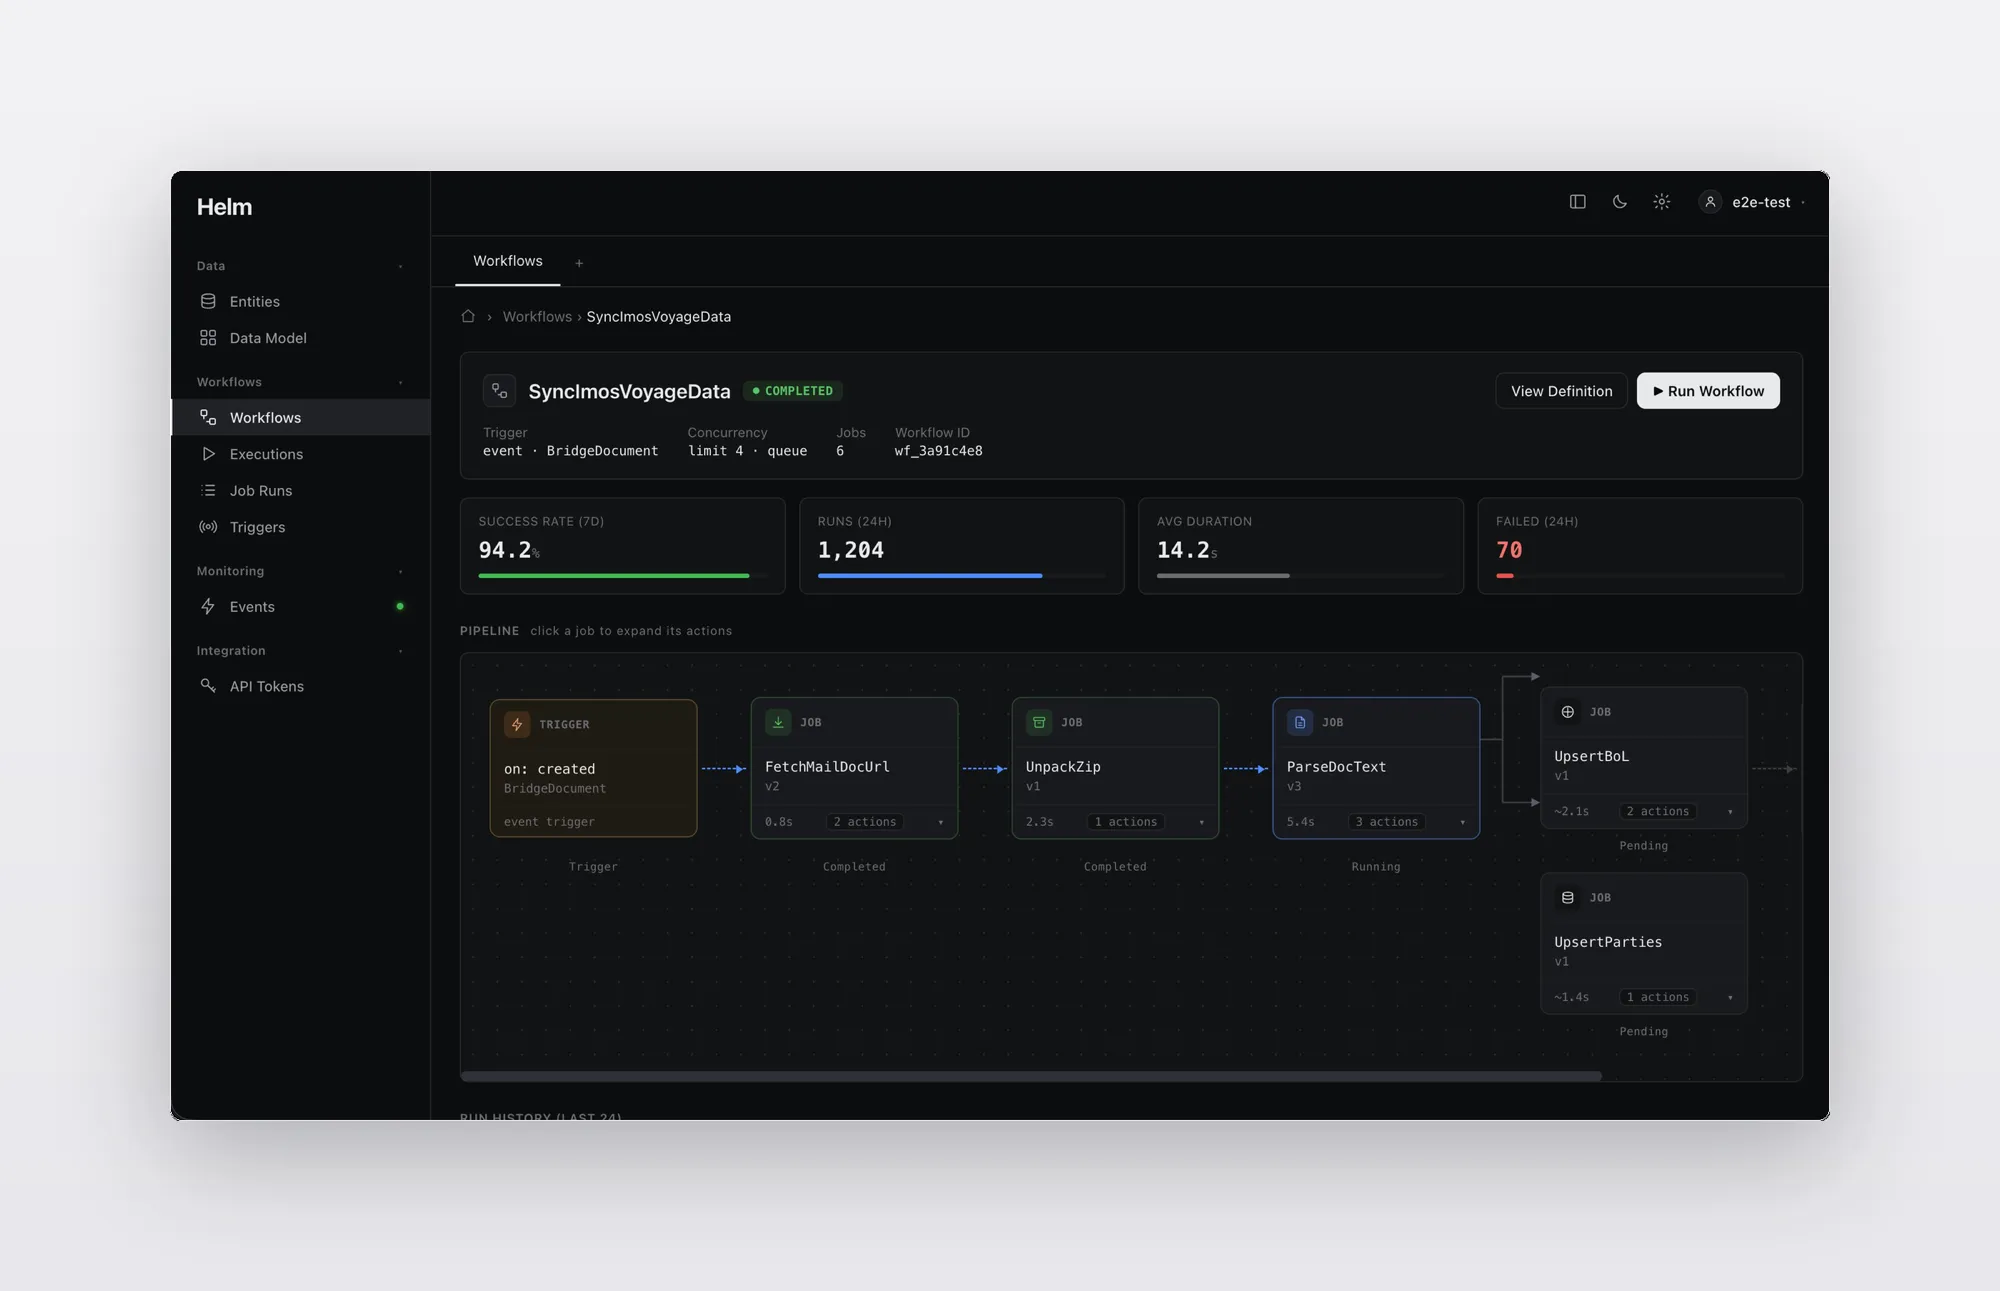Click the UnpackZip archive icon
Screen dimensions: 2000x1291
tap(1039, 722)
